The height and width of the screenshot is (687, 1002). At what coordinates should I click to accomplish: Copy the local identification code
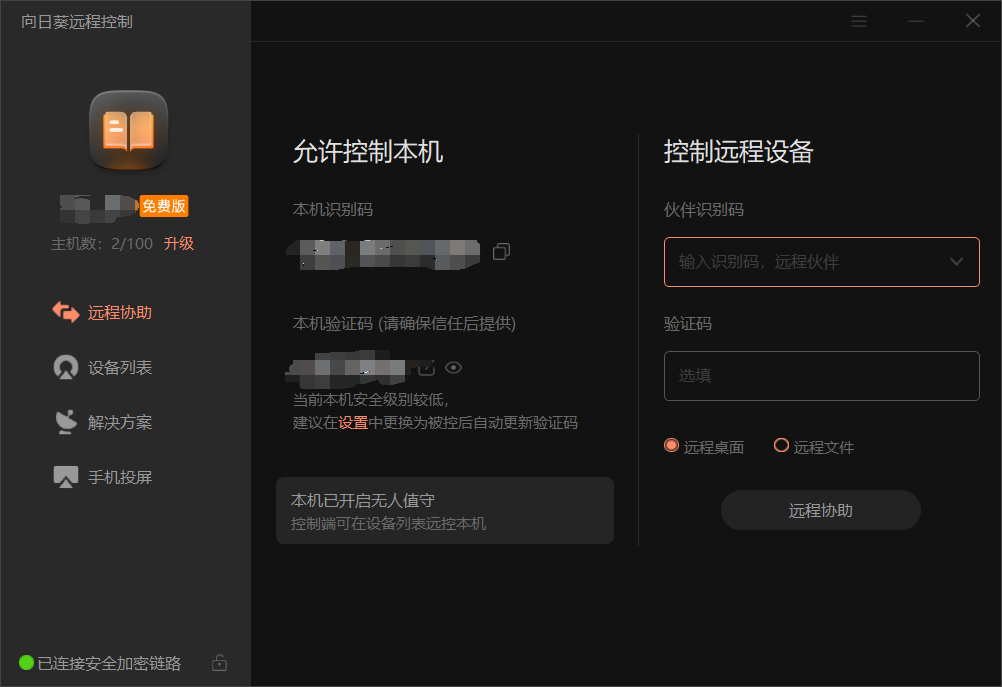[502, 252]
